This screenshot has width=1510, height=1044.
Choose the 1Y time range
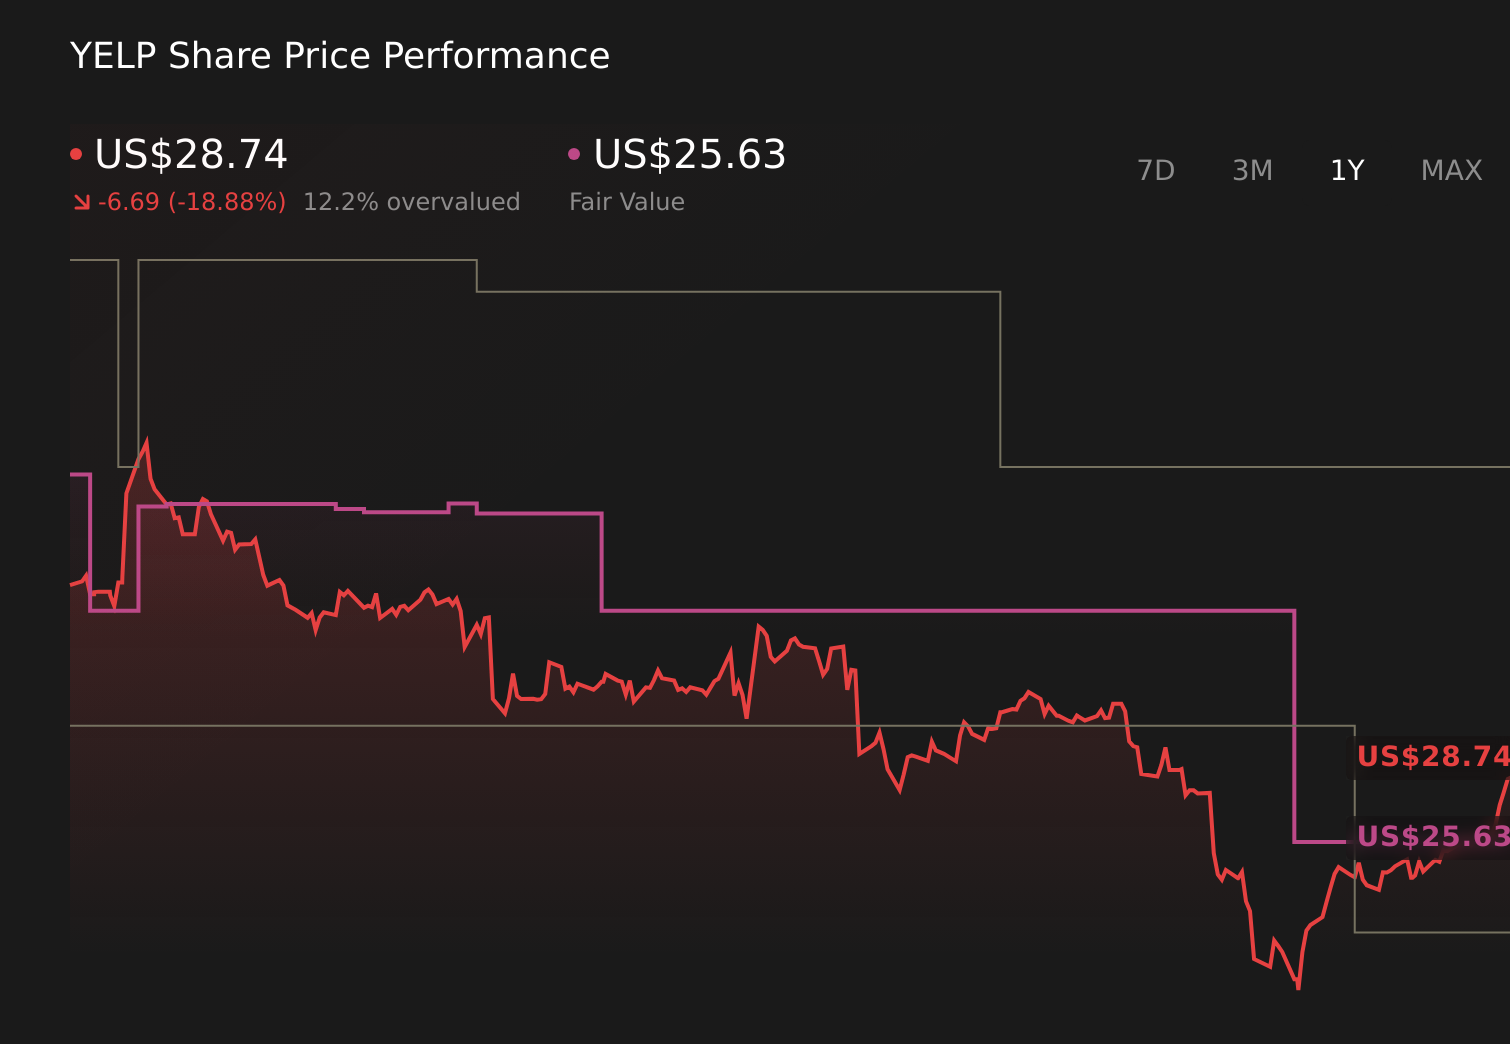point(1347,171)
